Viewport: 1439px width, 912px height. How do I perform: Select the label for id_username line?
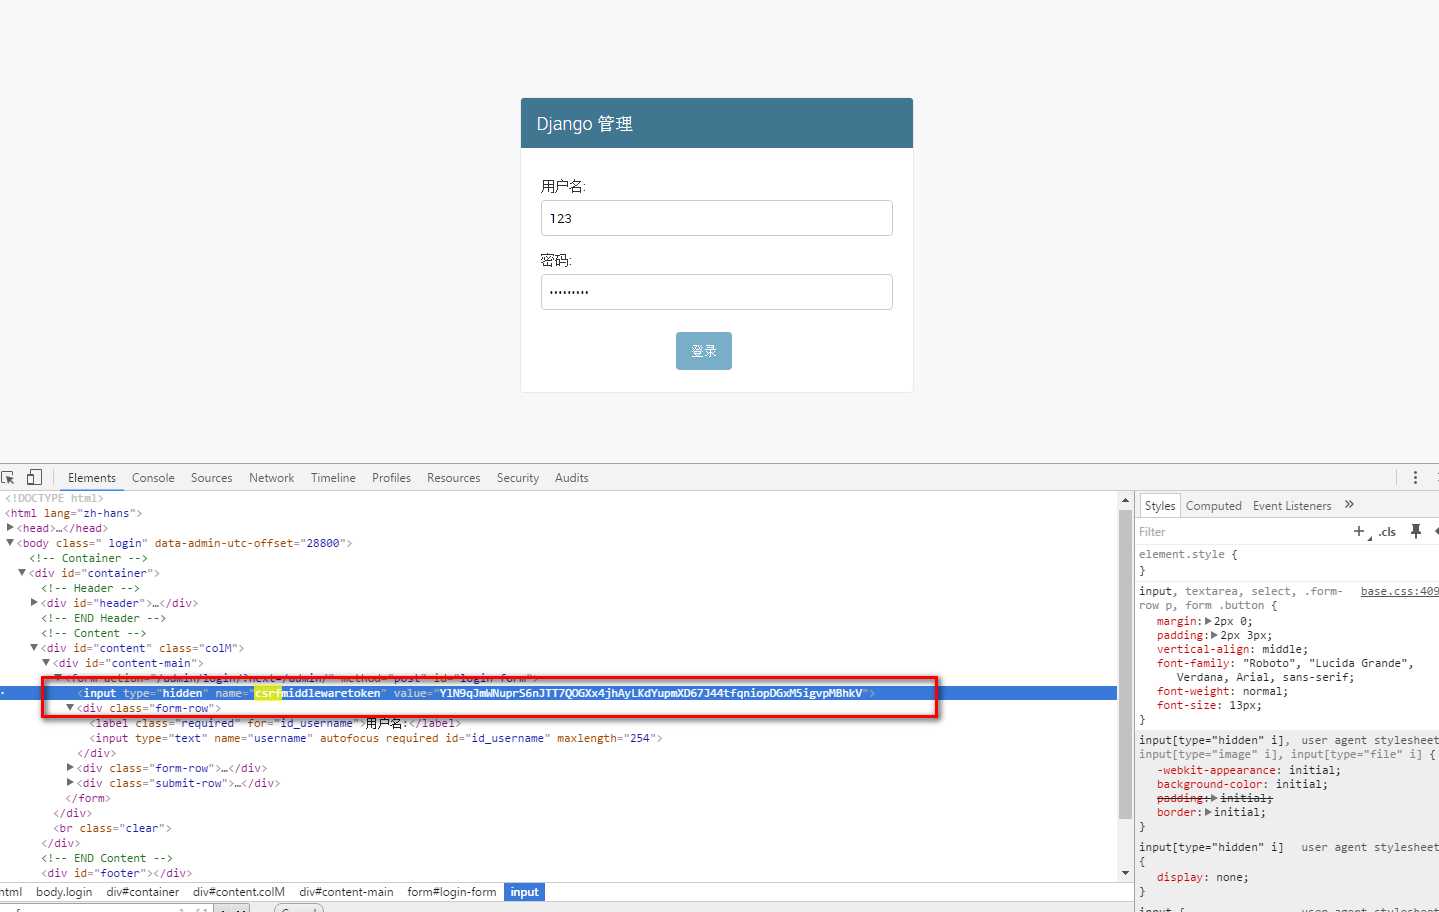click(275, 723)
